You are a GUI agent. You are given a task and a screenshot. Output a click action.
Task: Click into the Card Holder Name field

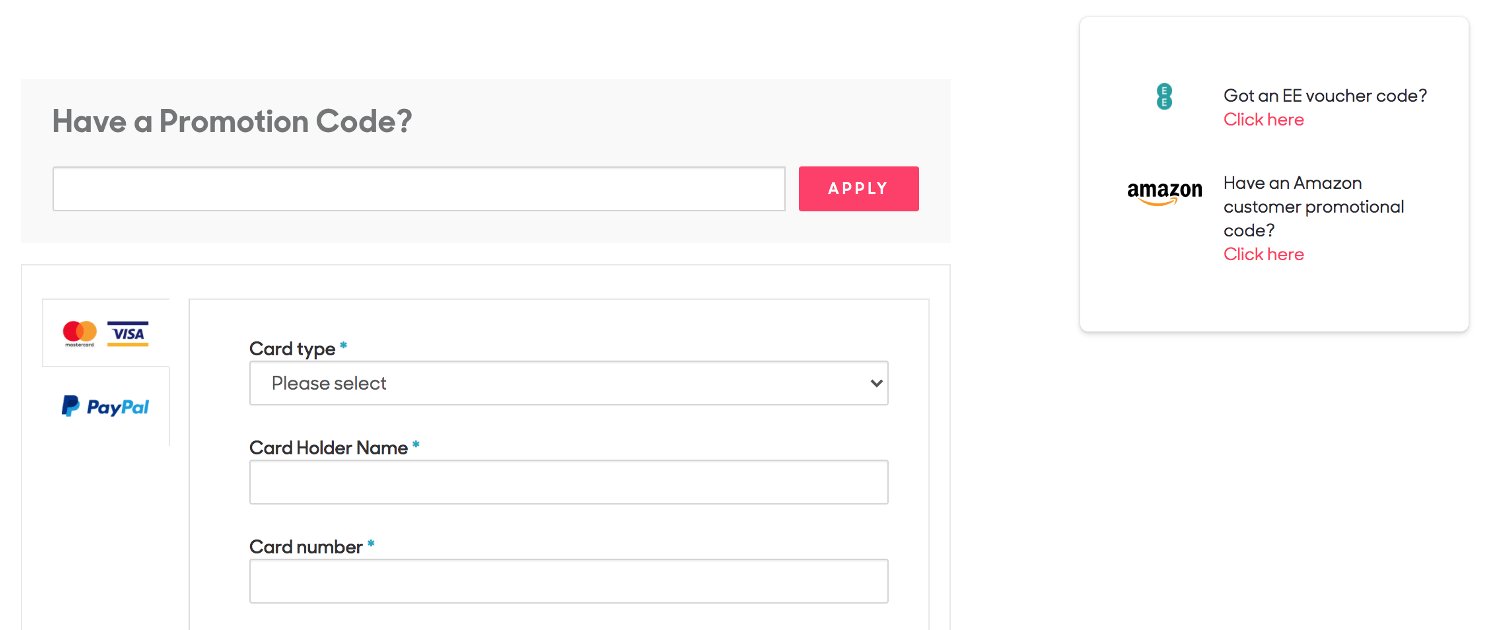tap(569, 482)
